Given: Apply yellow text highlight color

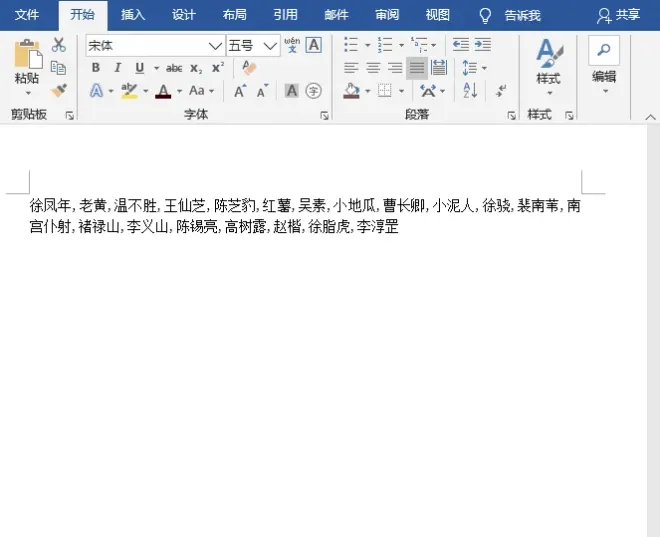Looking at the screenshot, I should (x=129, y=90).
